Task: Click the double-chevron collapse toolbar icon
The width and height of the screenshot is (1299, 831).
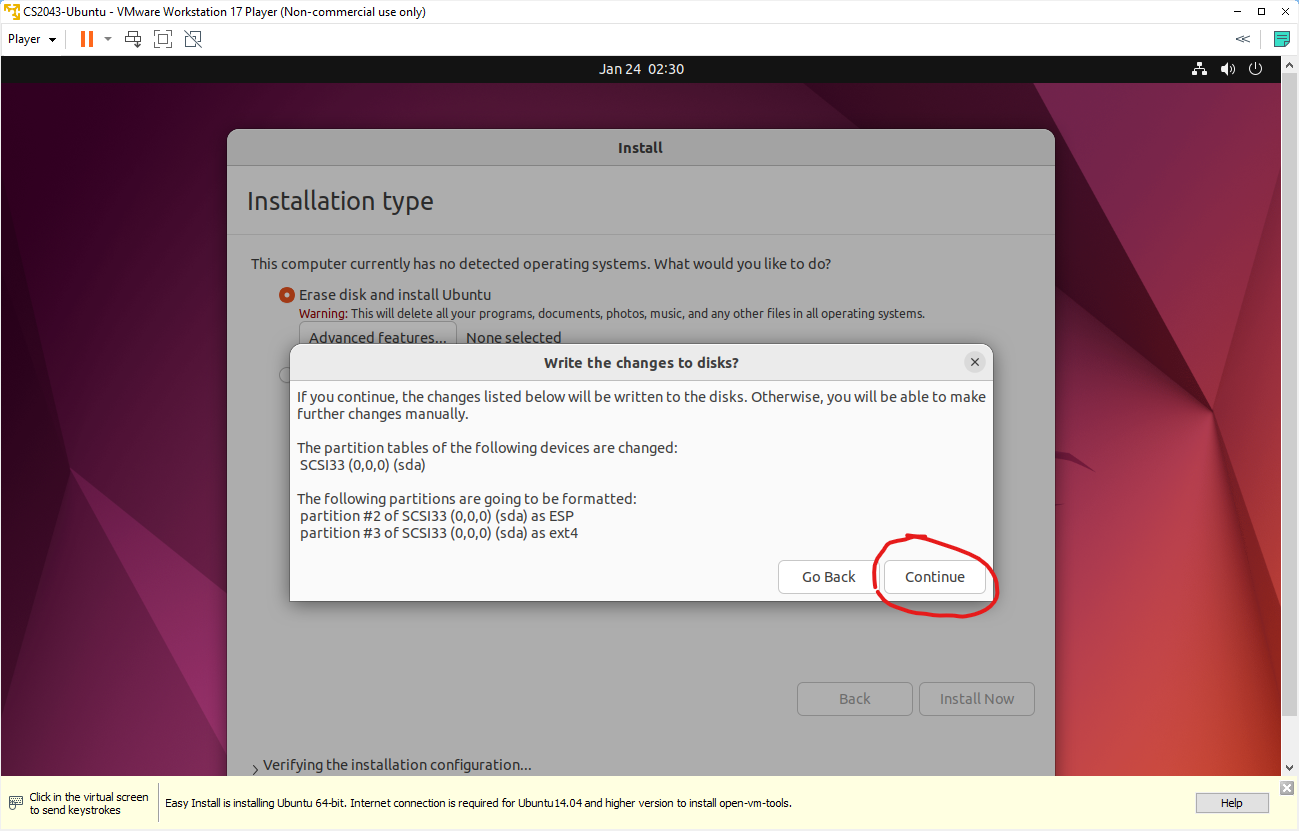Action: [1242, 39]
